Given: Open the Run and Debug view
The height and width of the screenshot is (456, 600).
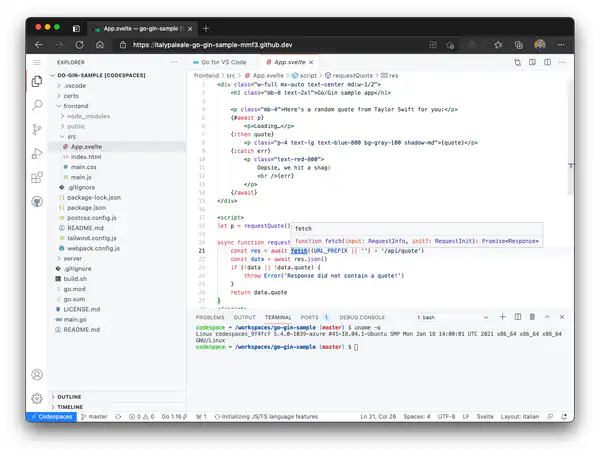Looking at the screenshot, I should (37, 153).
